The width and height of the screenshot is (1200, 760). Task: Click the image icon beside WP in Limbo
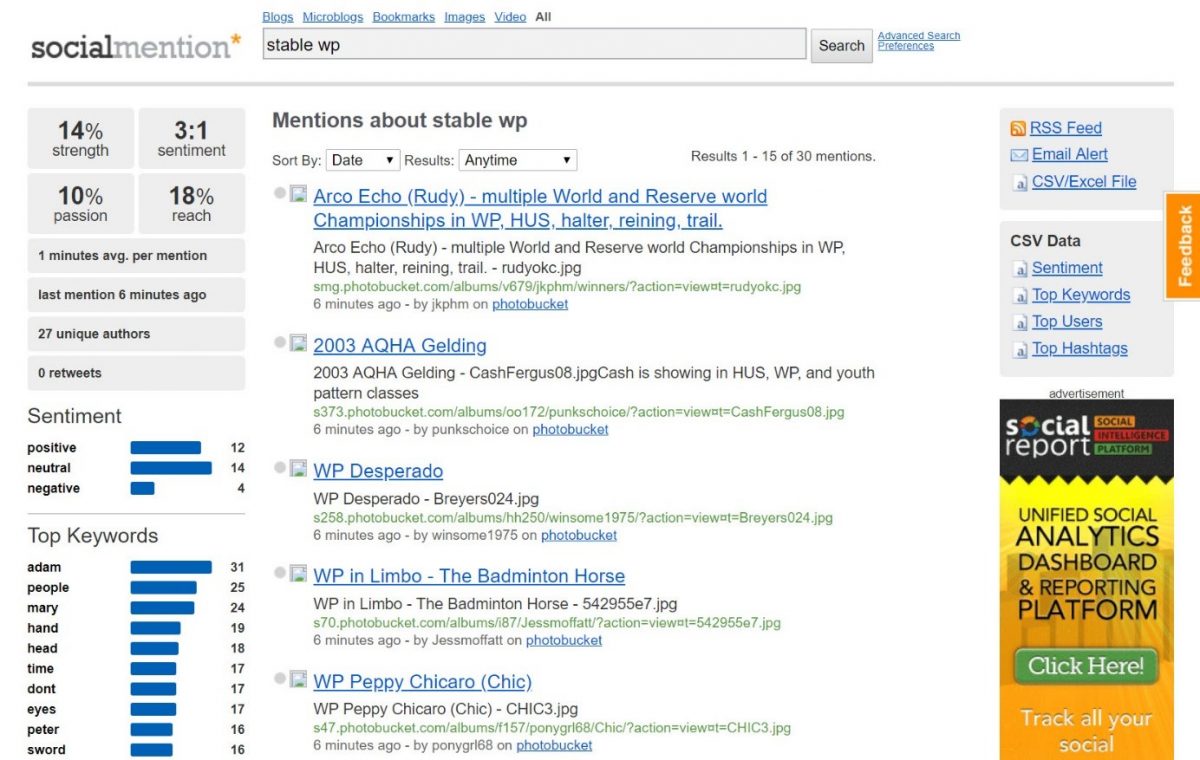pos(298,573)
